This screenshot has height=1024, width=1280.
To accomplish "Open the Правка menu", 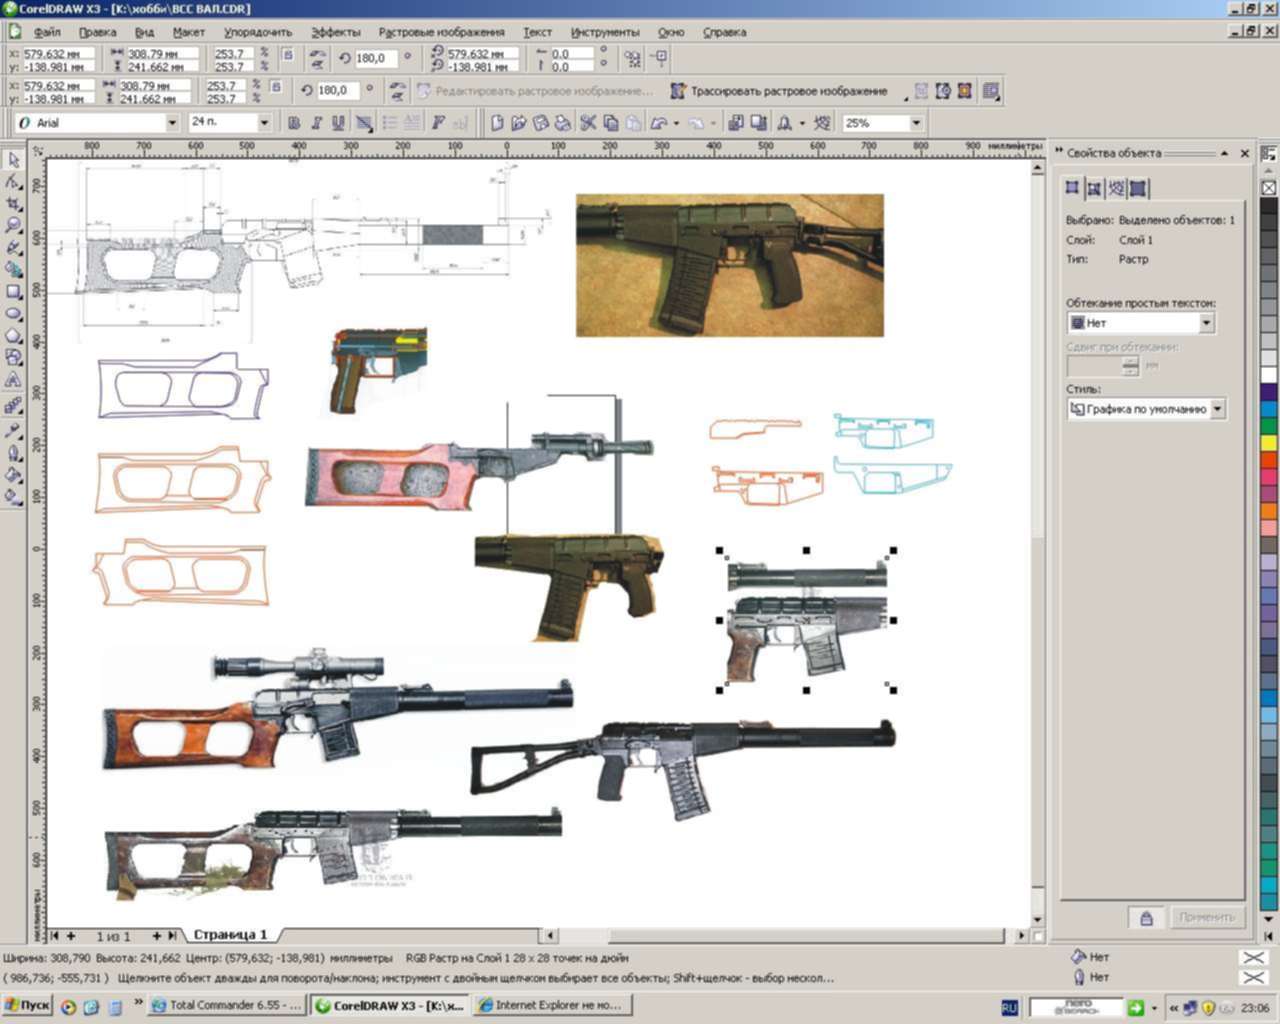I will tap(97, 32).
